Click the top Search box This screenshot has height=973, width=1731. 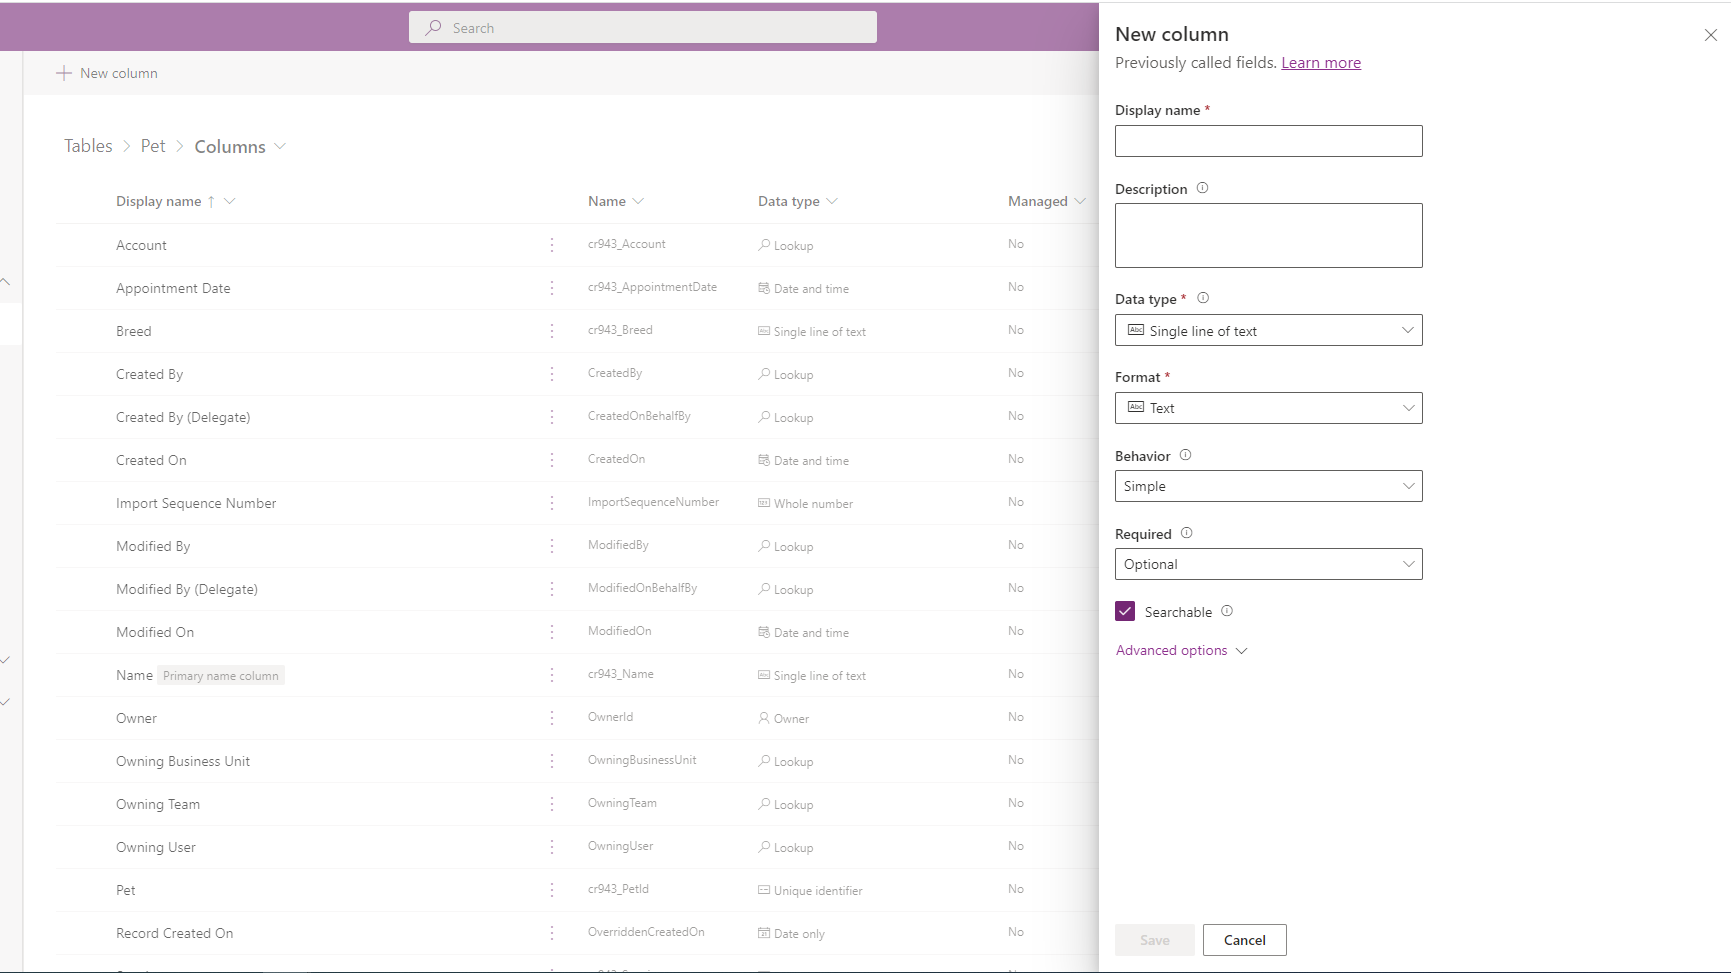tap(643, 27)
